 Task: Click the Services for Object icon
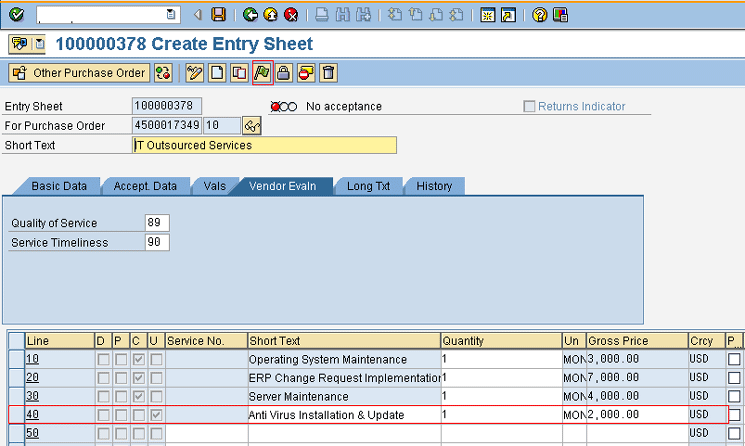(19, 44)
